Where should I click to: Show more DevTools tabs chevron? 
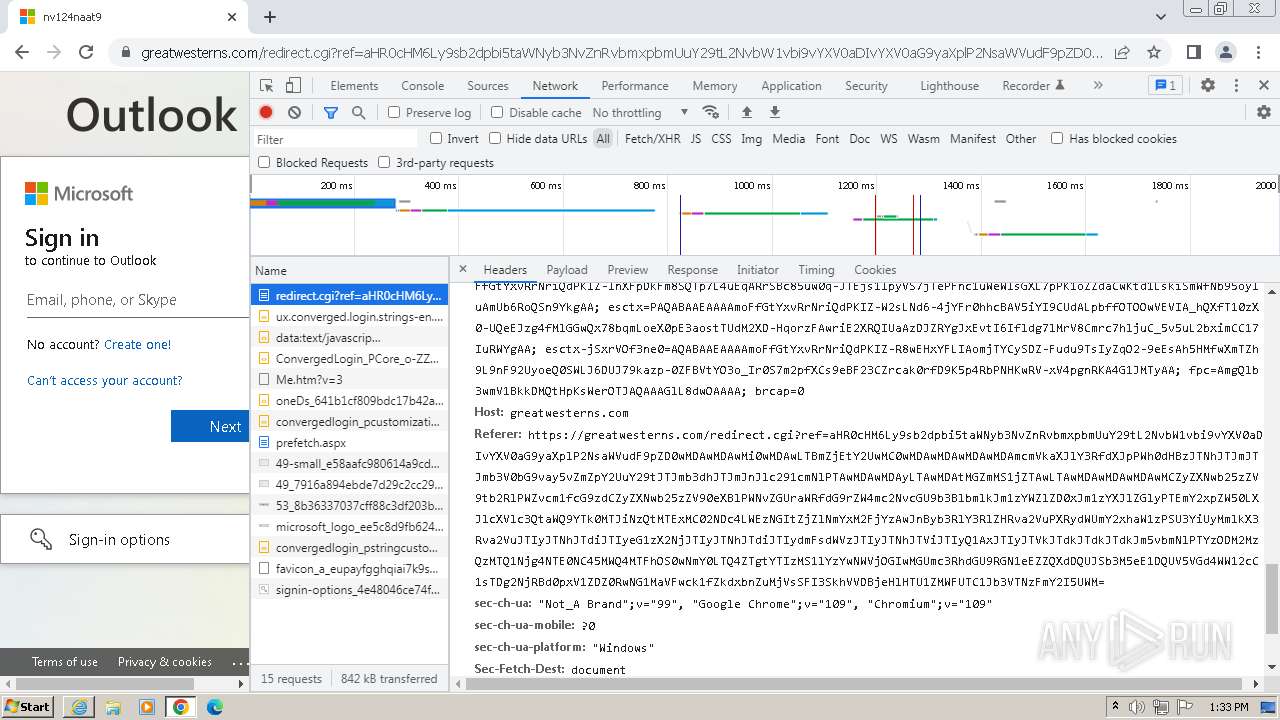[1098, 86]
